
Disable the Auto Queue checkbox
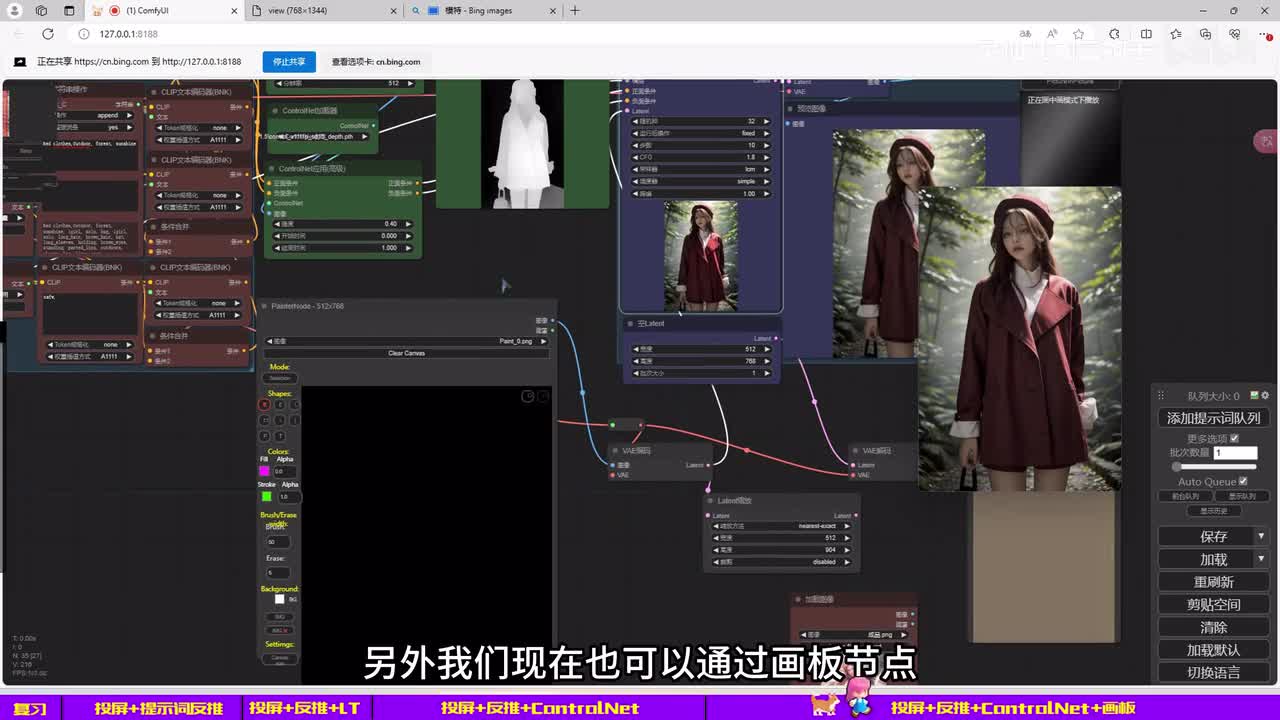pyautogui.click(x=1243, y=481)
